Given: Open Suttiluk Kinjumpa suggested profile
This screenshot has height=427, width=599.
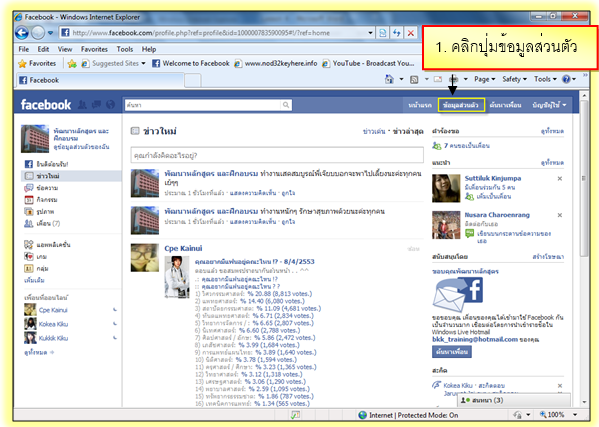Looking at the screenshot, I should tap(493, 178).
